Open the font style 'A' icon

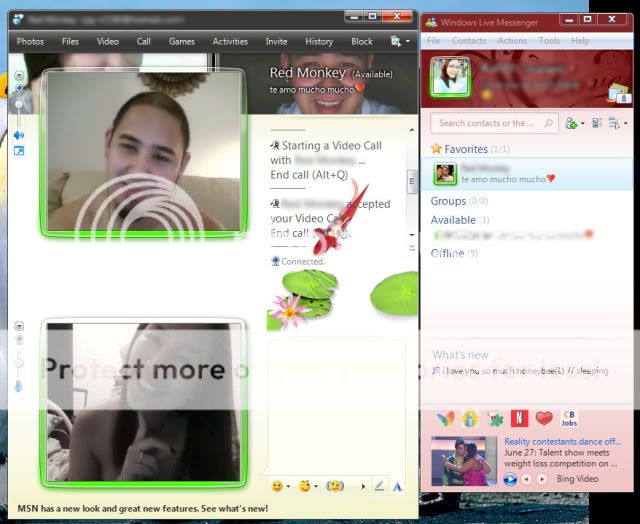(397, 486)
